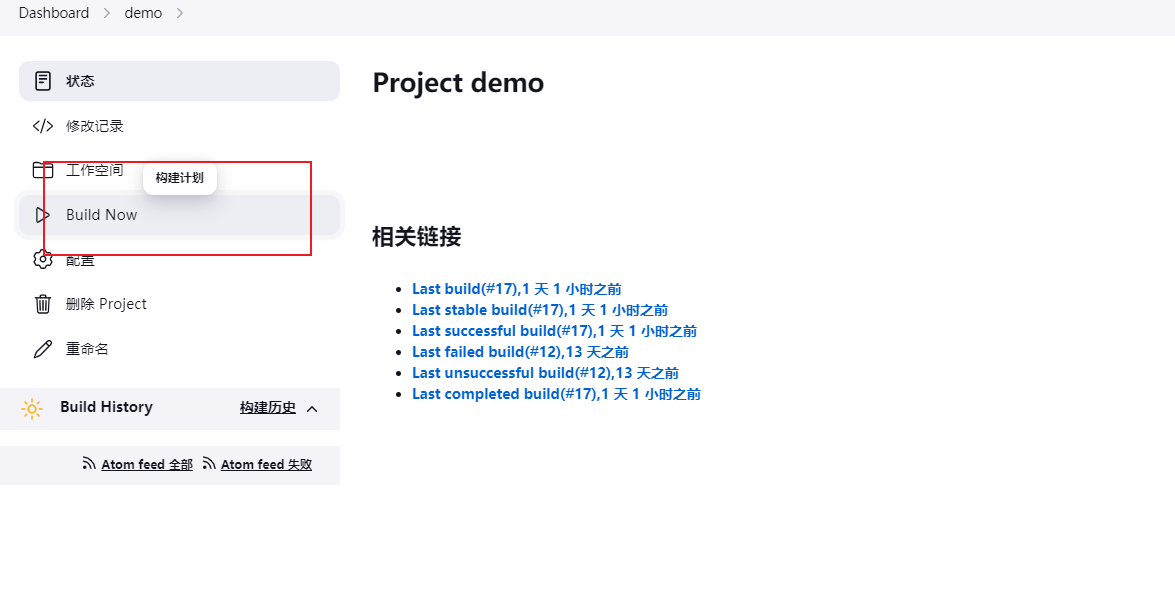Click the demo breadcrumb link
1175x615 pixels.
143,13
